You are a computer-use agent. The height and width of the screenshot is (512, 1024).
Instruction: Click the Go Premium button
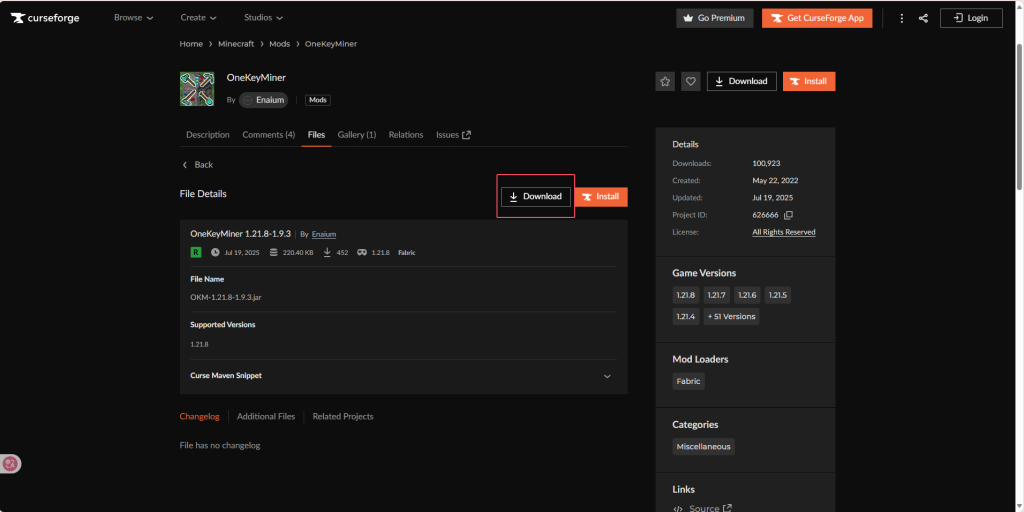[x=714, y=18]
